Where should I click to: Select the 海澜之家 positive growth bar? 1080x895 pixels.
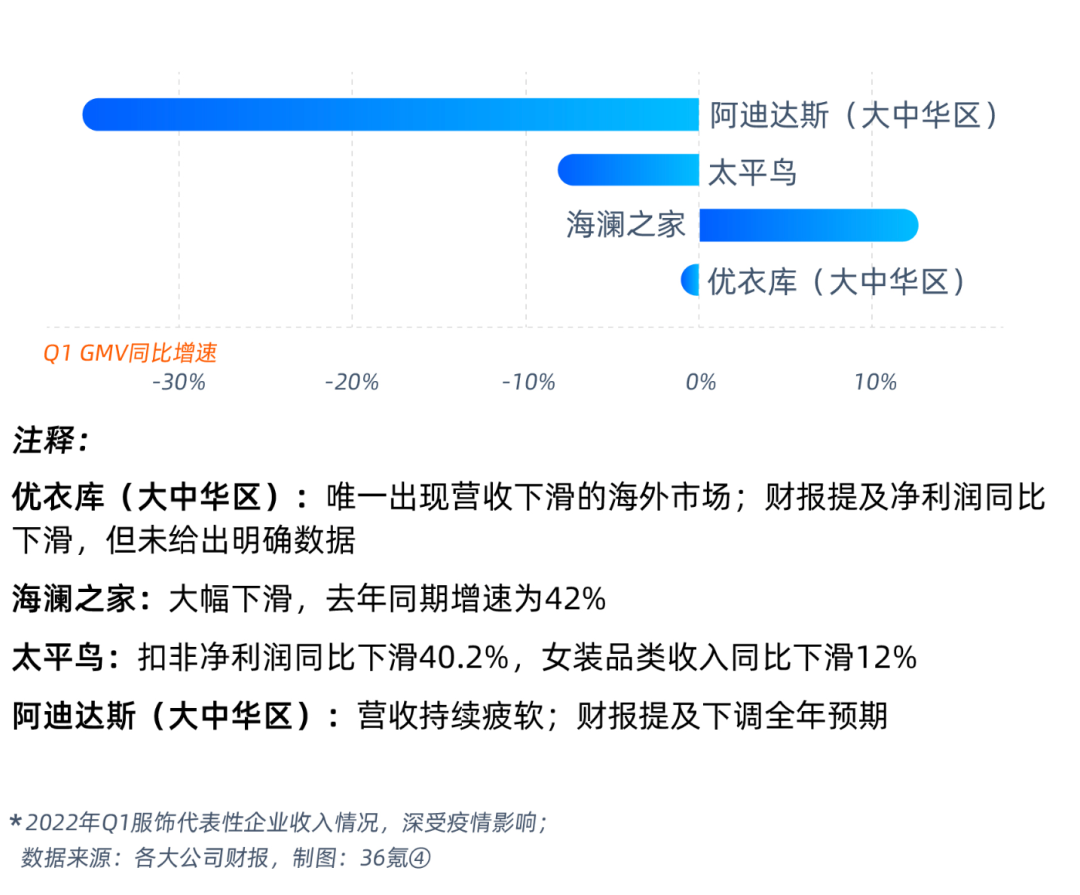tap(808, 225)
